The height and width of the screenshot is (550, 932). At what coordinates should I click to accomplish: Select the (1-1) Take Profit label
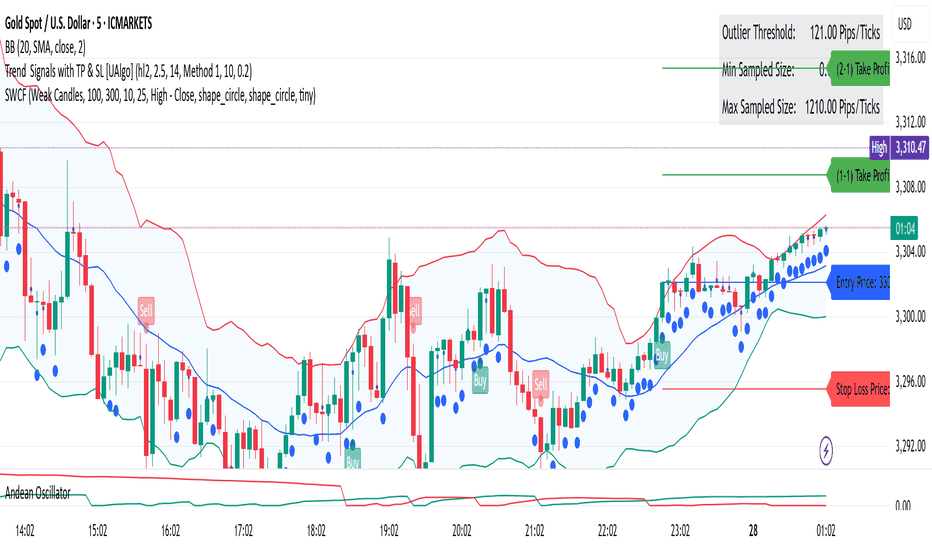pyautogui.click(x=858, y=175)
